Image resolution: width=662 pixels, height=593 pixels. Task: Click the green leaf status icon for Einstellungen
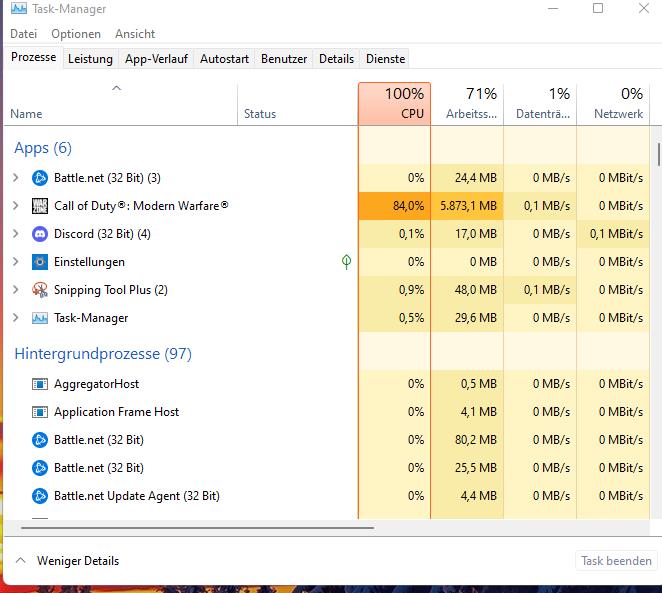(346, 262)
